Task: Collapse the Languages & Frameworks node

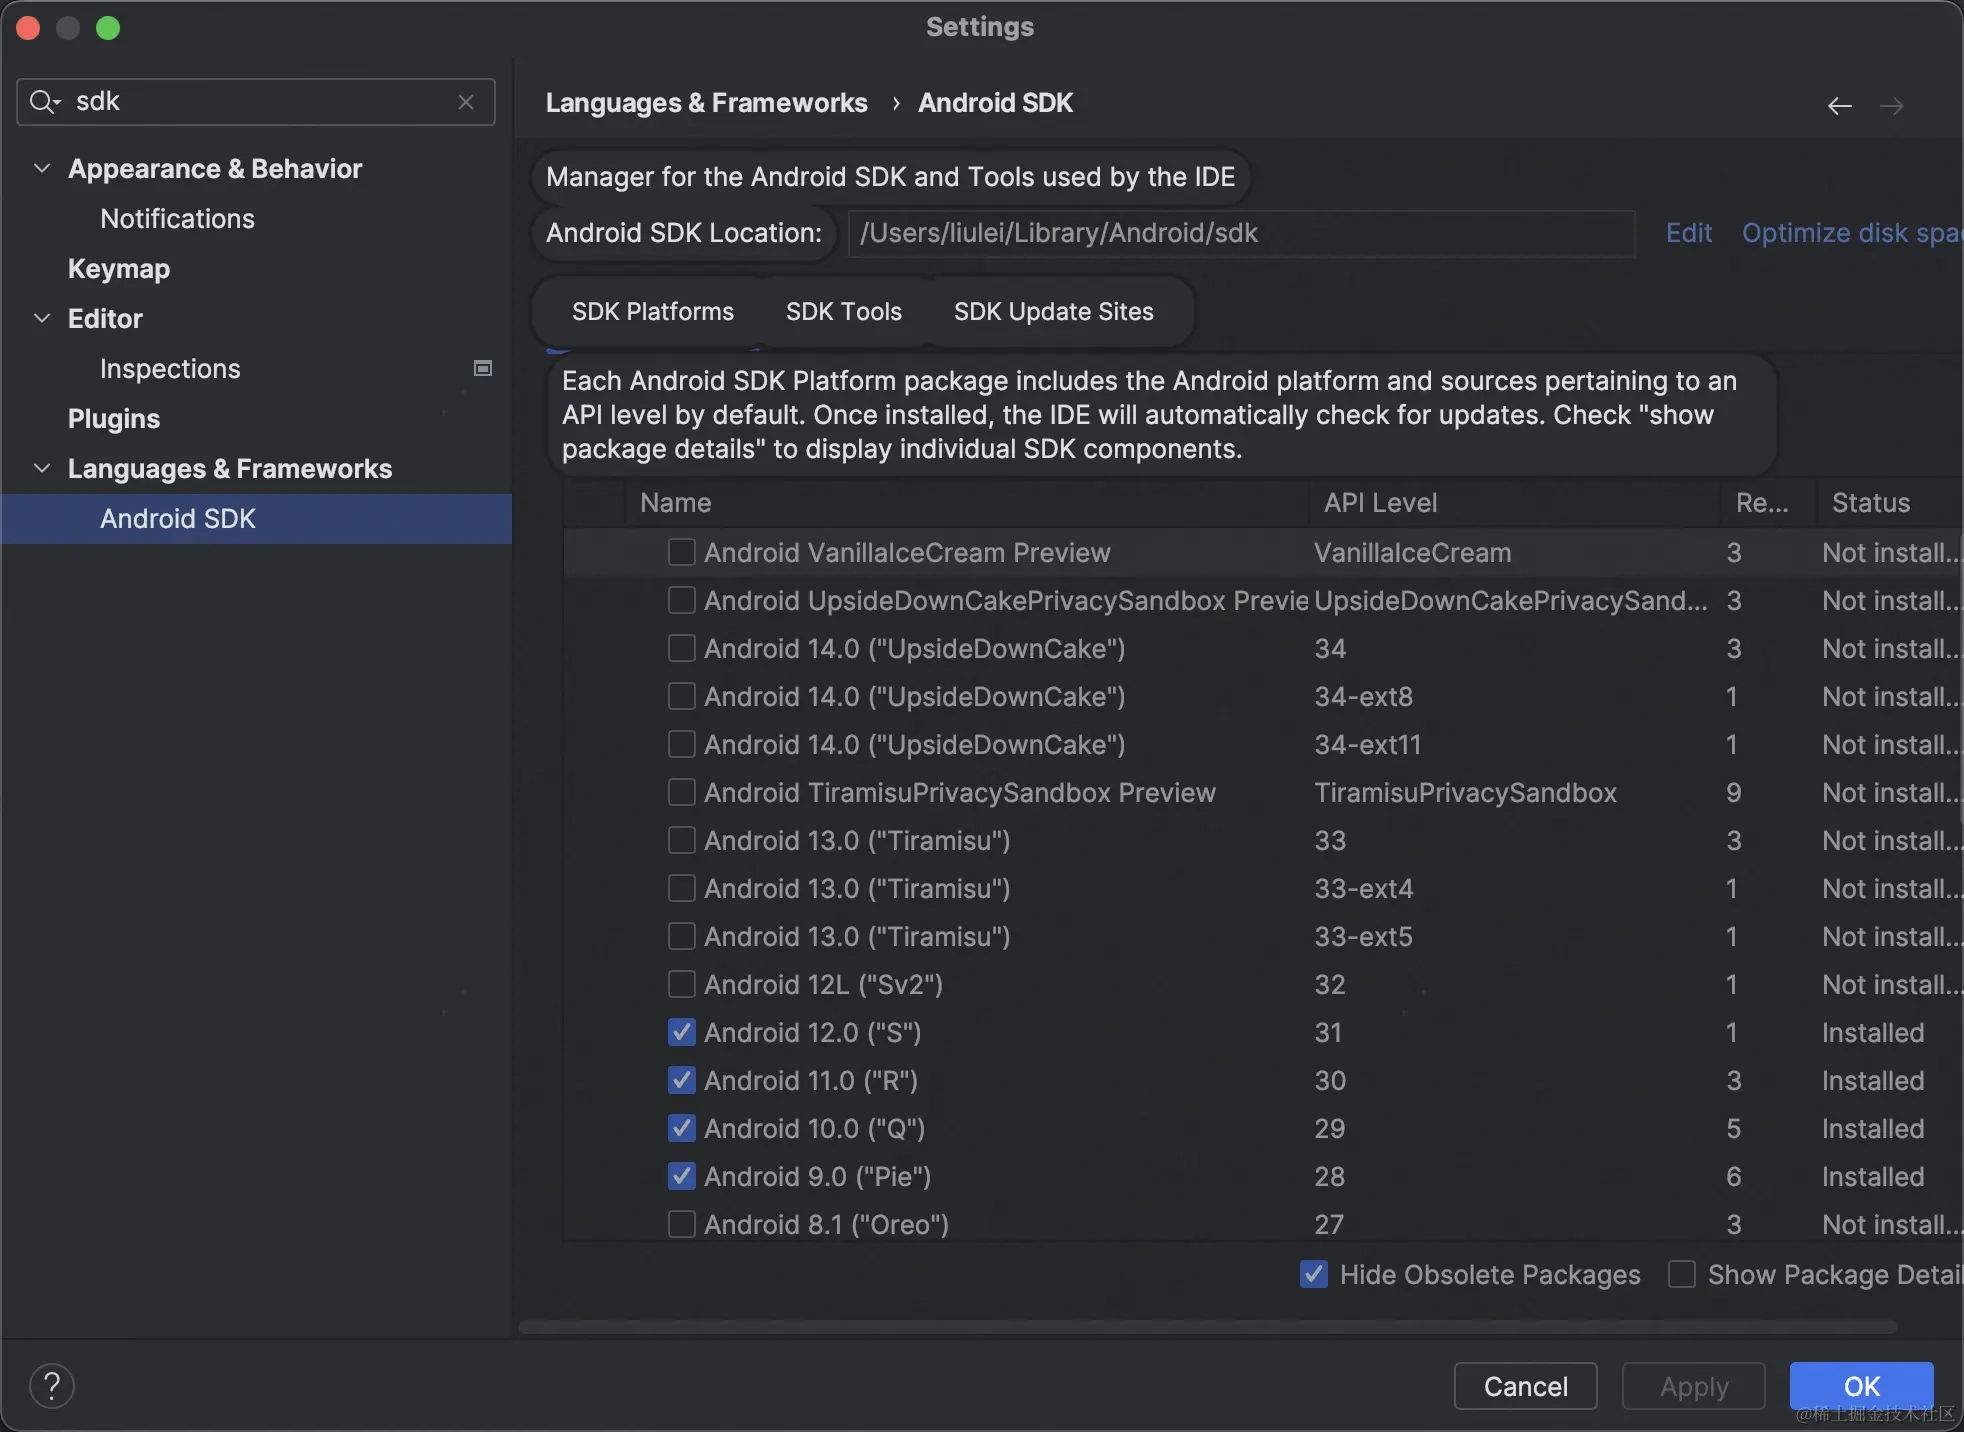Action: 42,469
